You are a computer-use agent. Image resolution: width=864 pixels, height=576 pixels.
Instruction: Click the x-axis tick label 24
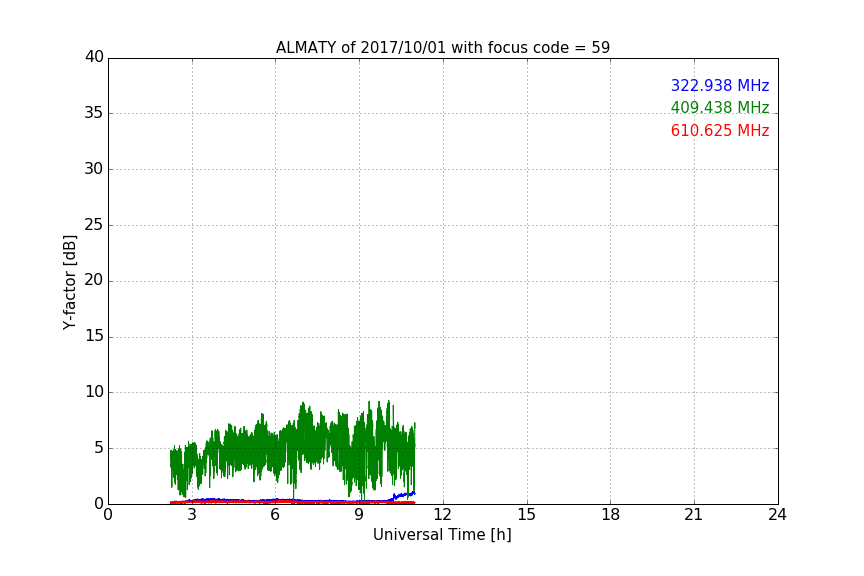pyautogui.click(x=777, y=515)
